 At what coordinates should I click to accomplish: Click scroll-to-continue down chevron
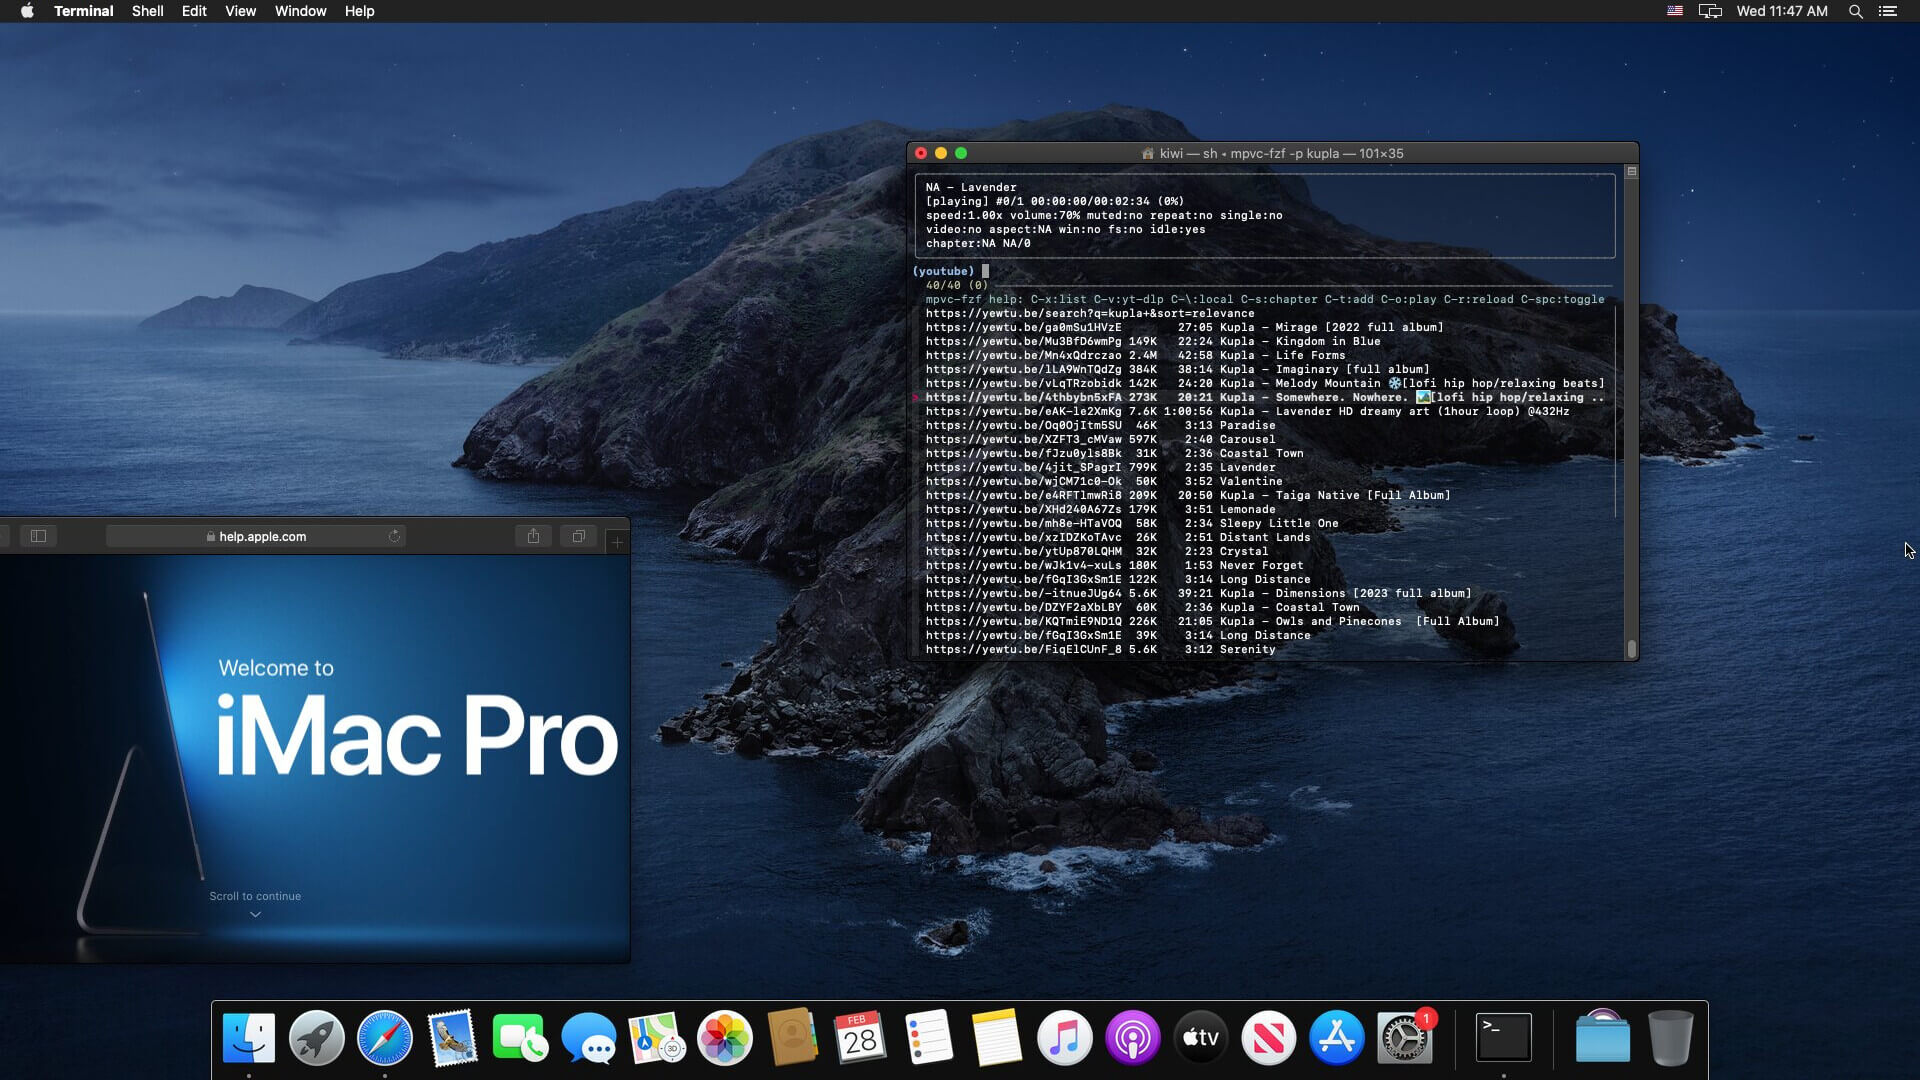pos(255,914)
